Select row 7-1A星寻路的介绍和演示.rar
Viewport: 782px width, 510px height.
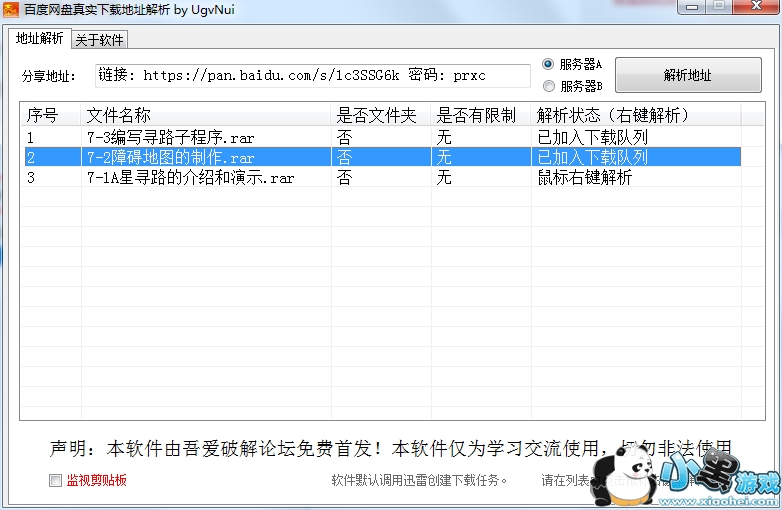click(383, 177)
